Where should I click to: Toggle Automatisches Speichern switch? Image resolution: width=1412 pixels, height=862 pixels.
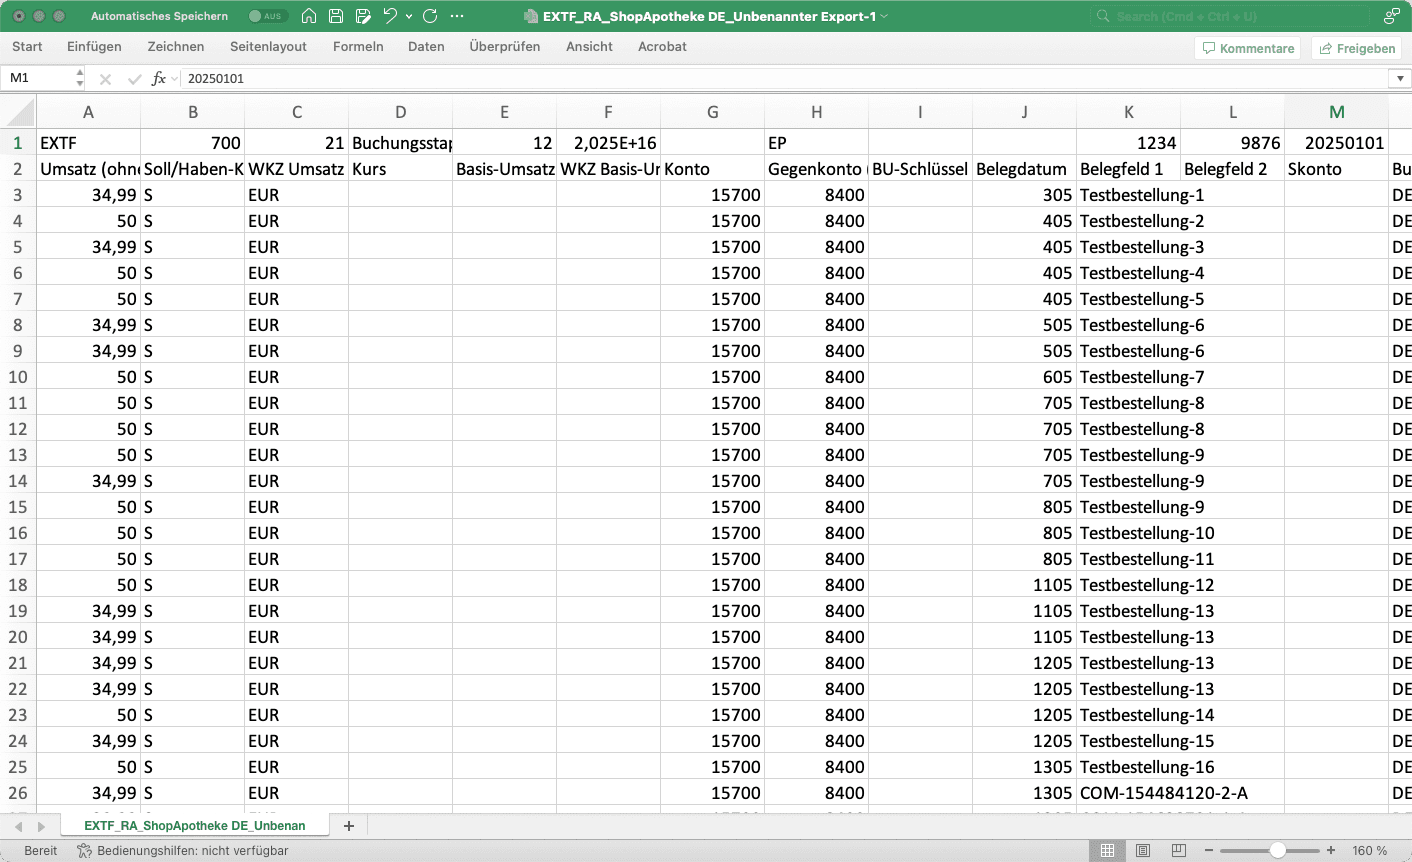click(266, 16)
